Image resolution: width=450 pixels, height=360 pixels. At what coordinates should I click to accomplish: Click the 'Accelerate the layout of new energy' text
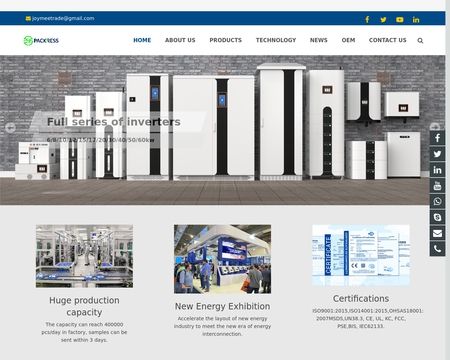coord(222,326)
